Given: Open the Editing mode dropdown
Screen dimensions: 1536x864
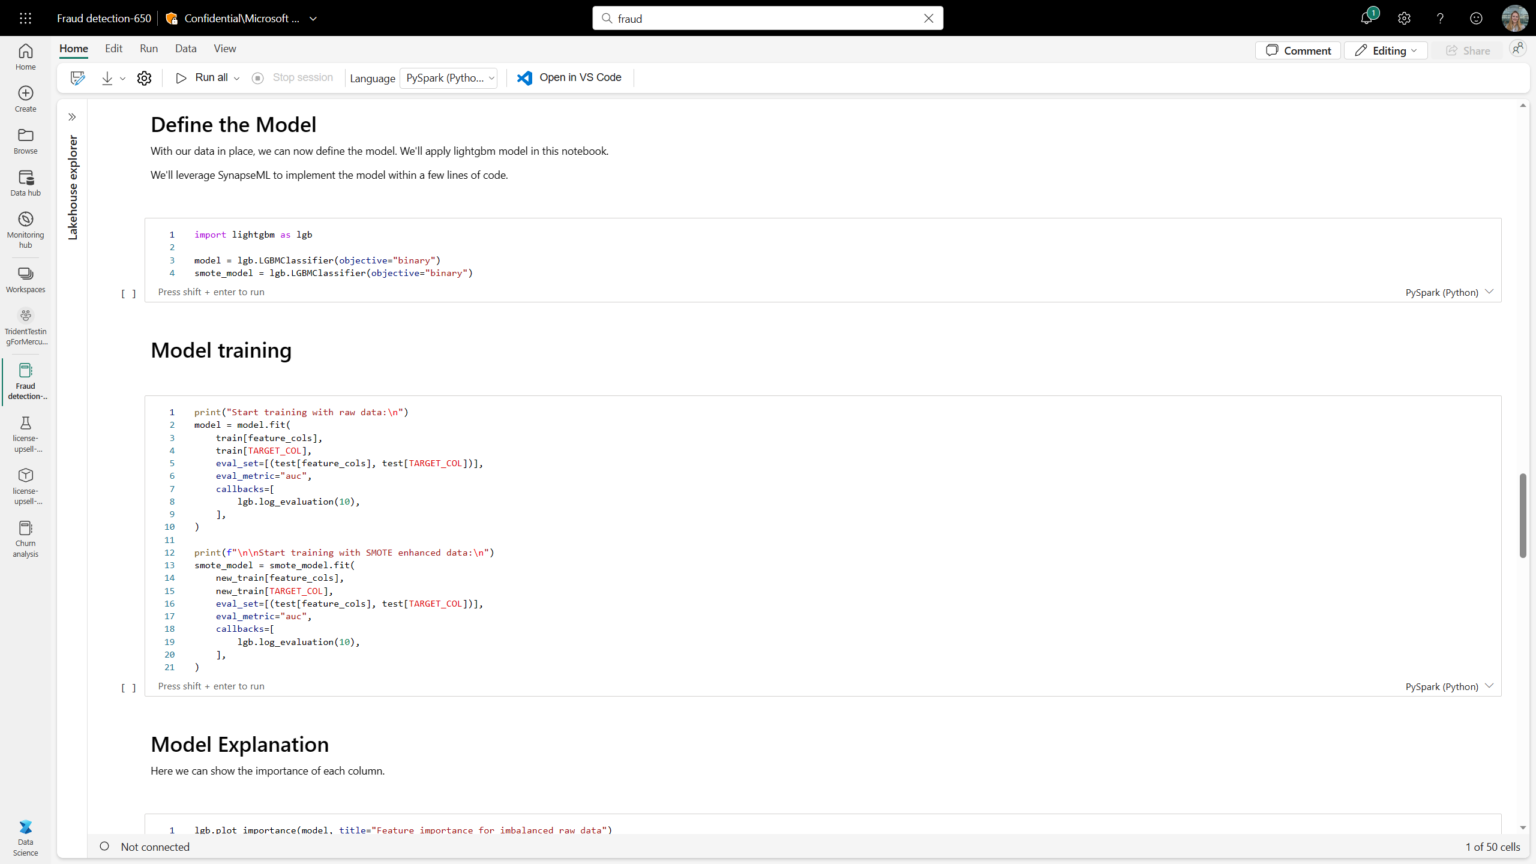Looking at the screenshot, I should pos(1386,49).
